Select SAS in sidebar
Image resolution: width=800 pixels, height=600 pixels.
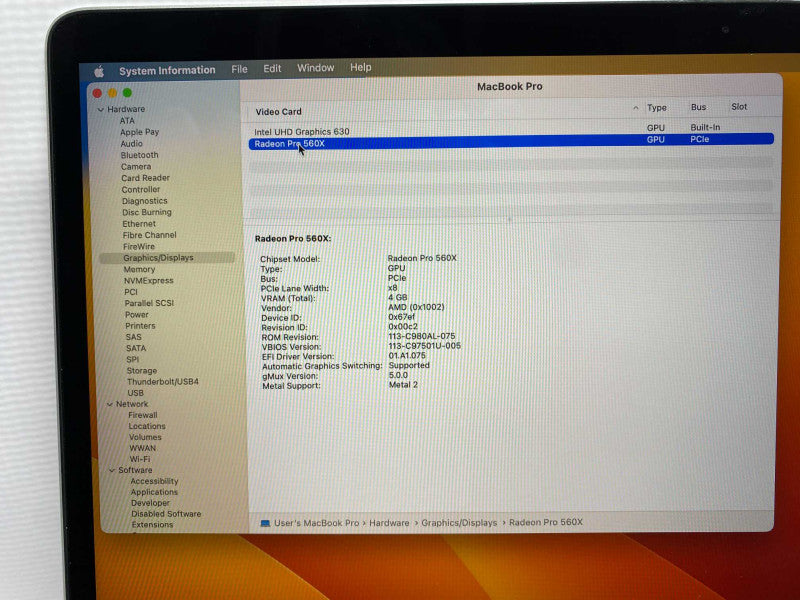tap(133, 337)
